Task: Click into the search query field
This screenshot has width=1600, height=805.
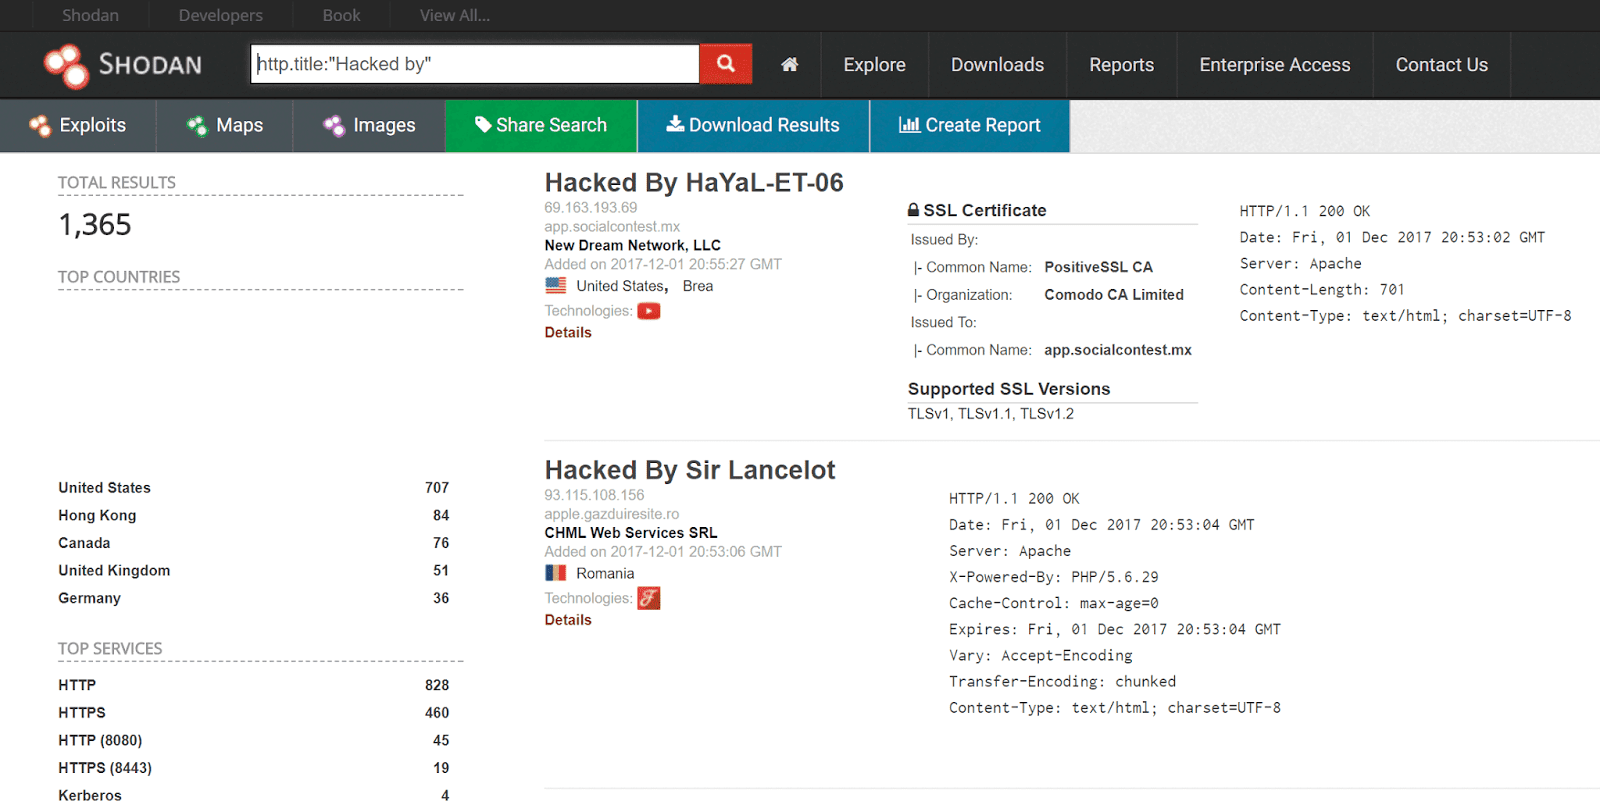Action: point(475,64)
